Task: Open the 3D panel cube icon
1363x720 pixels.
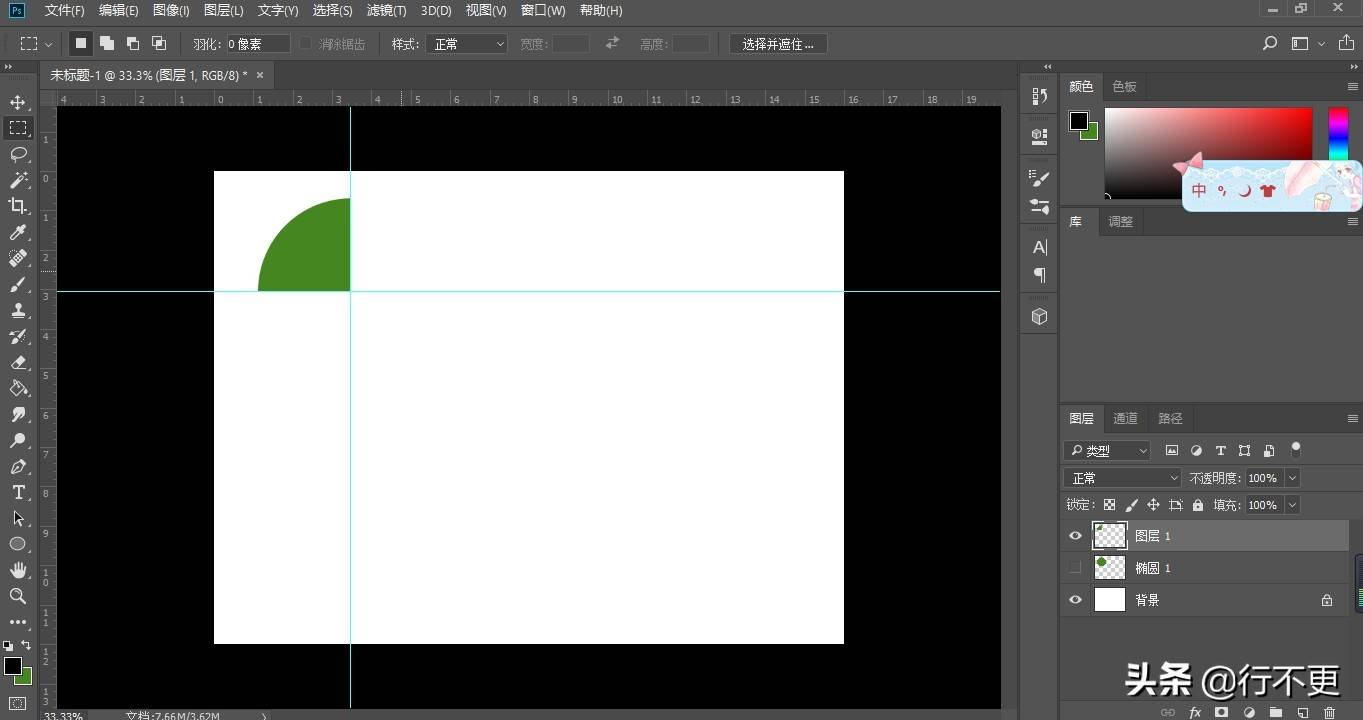Action: click(1040, 317)
